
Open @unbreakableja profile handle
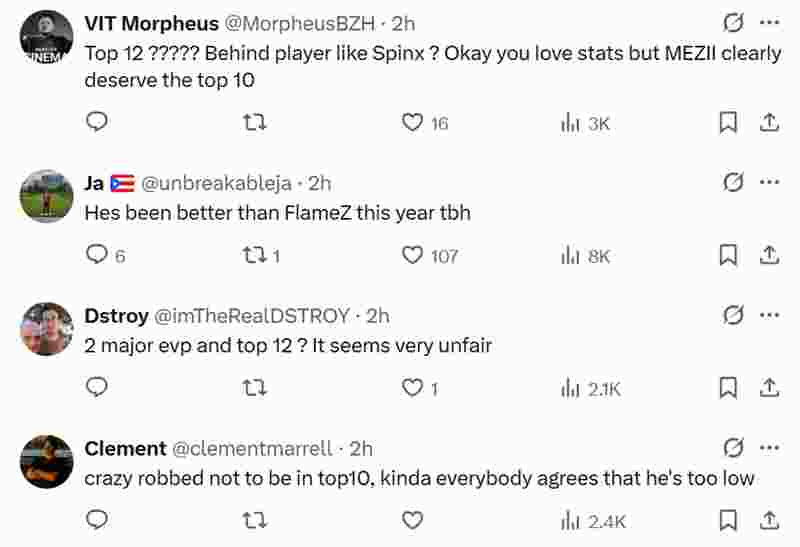(216, 183)
